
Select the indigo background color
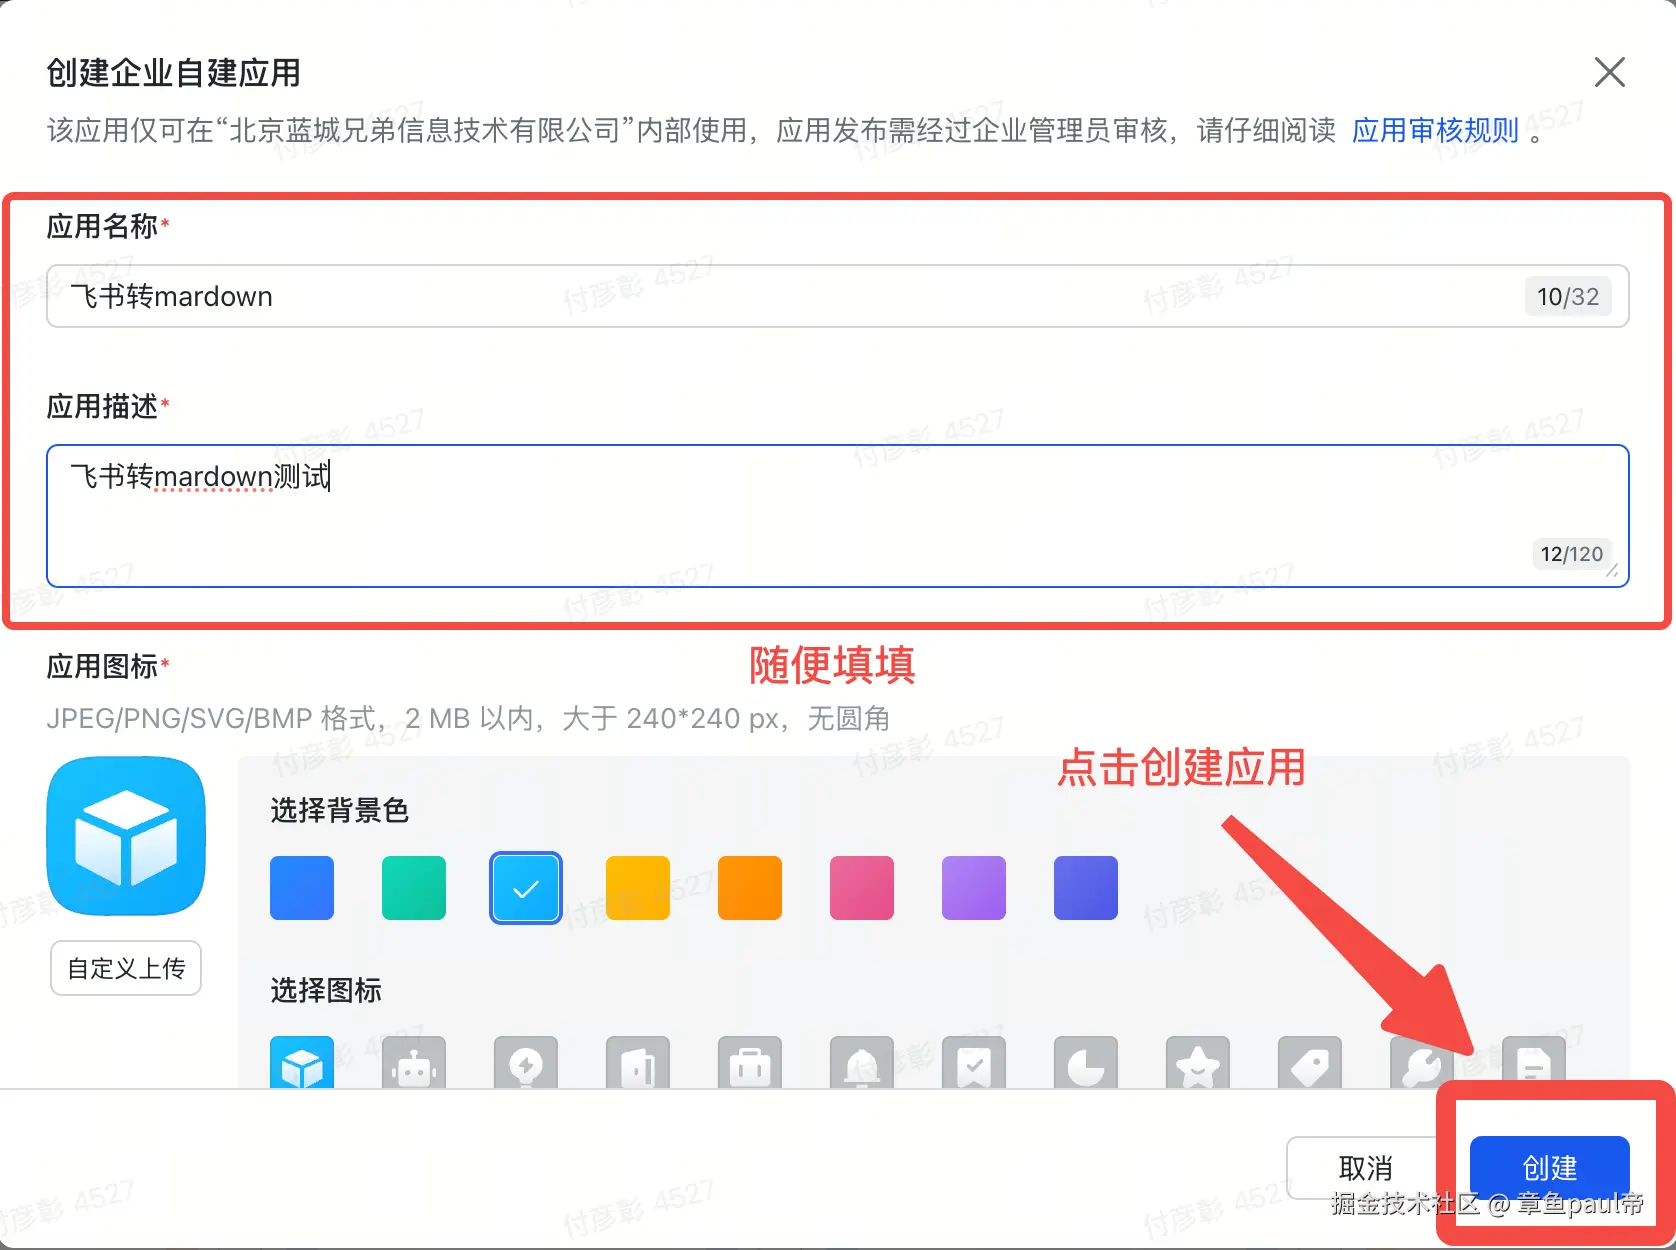(x=1086, y=888)
